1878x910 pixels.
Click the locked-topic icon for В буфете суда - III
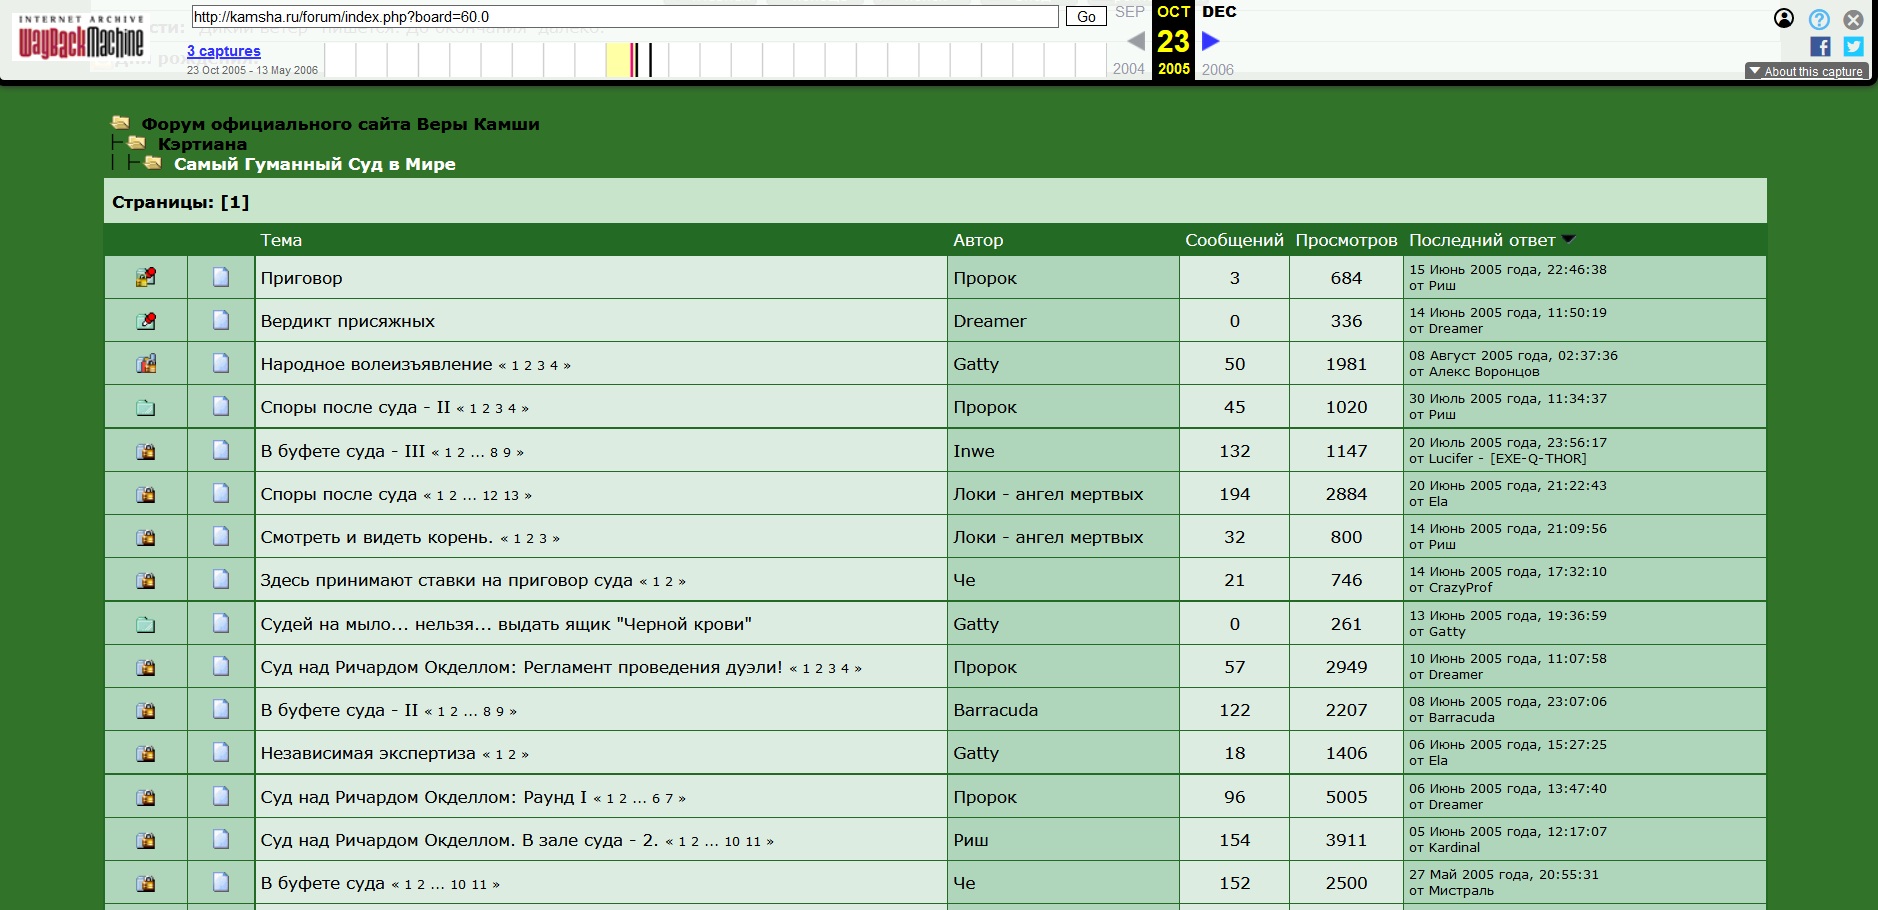pos(146,451)
